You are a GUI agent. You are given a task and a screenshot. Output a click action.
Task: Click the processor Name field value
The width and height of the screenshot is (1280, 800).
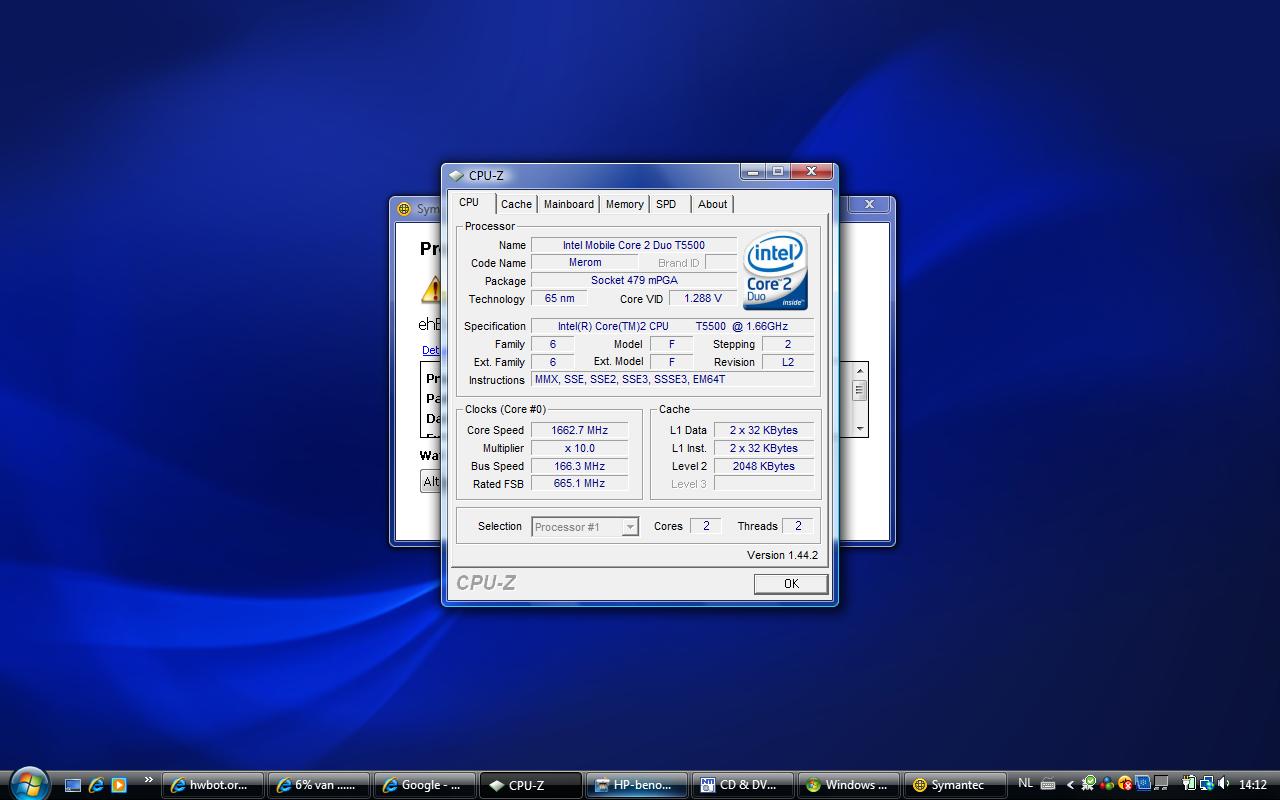pyautogui.click(x=633, y=245)
